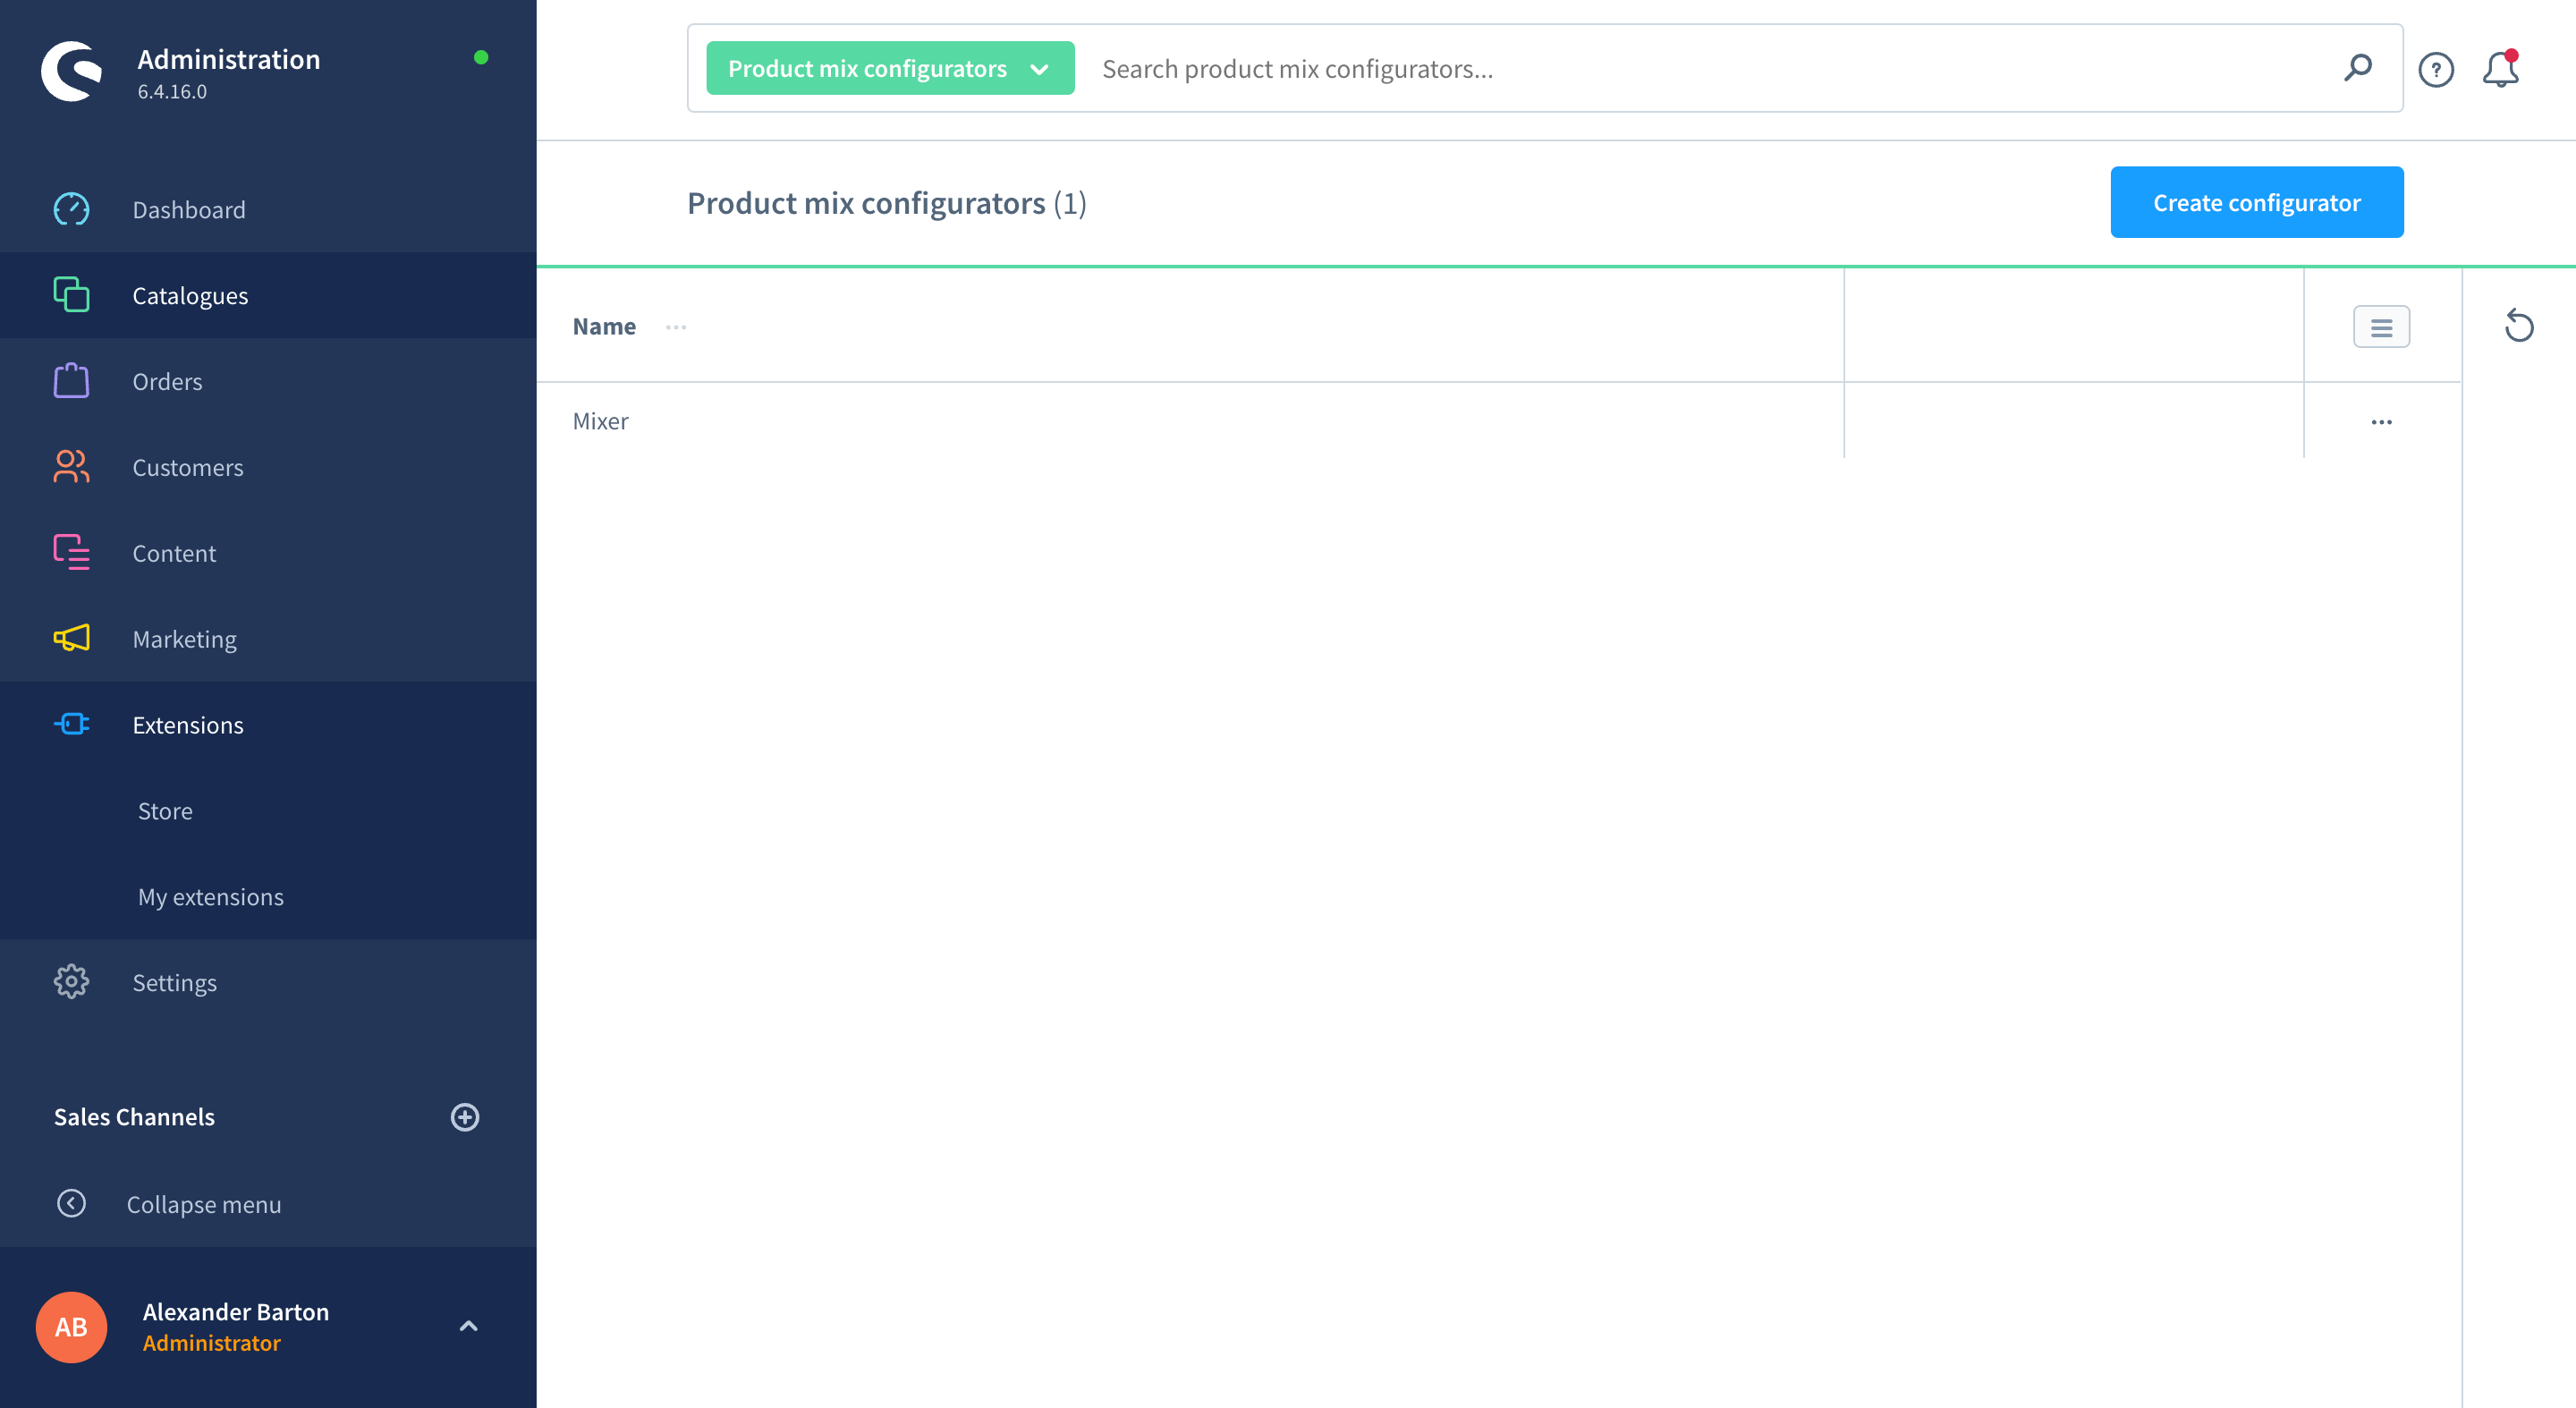This screenshot has height=1408, width=2576.
Task: Click the Content icon in sidebar
Action: tap(71, 553)
